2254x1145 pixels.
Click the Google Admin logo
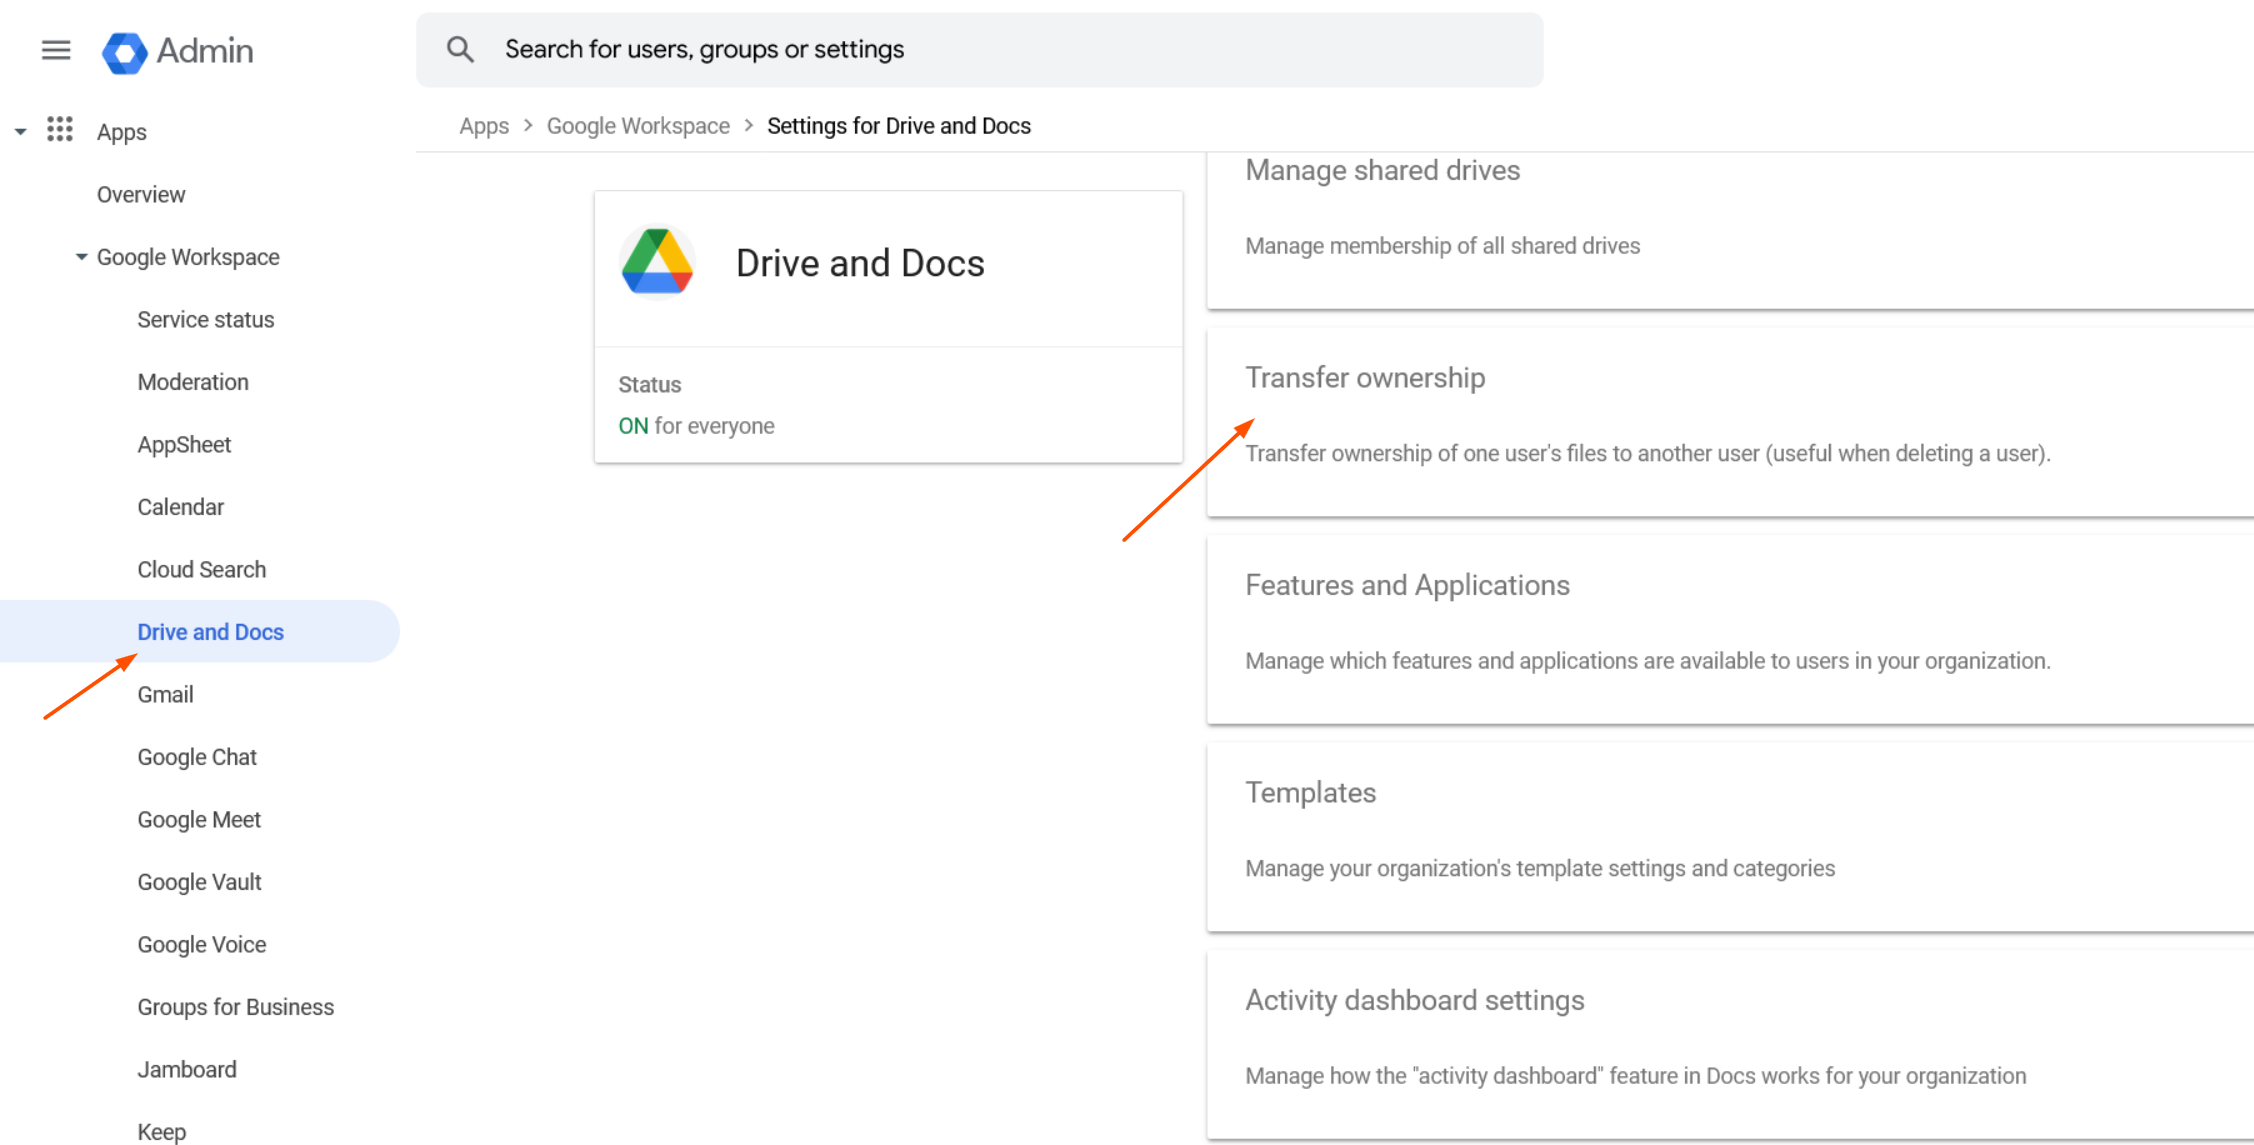(177, 51)
